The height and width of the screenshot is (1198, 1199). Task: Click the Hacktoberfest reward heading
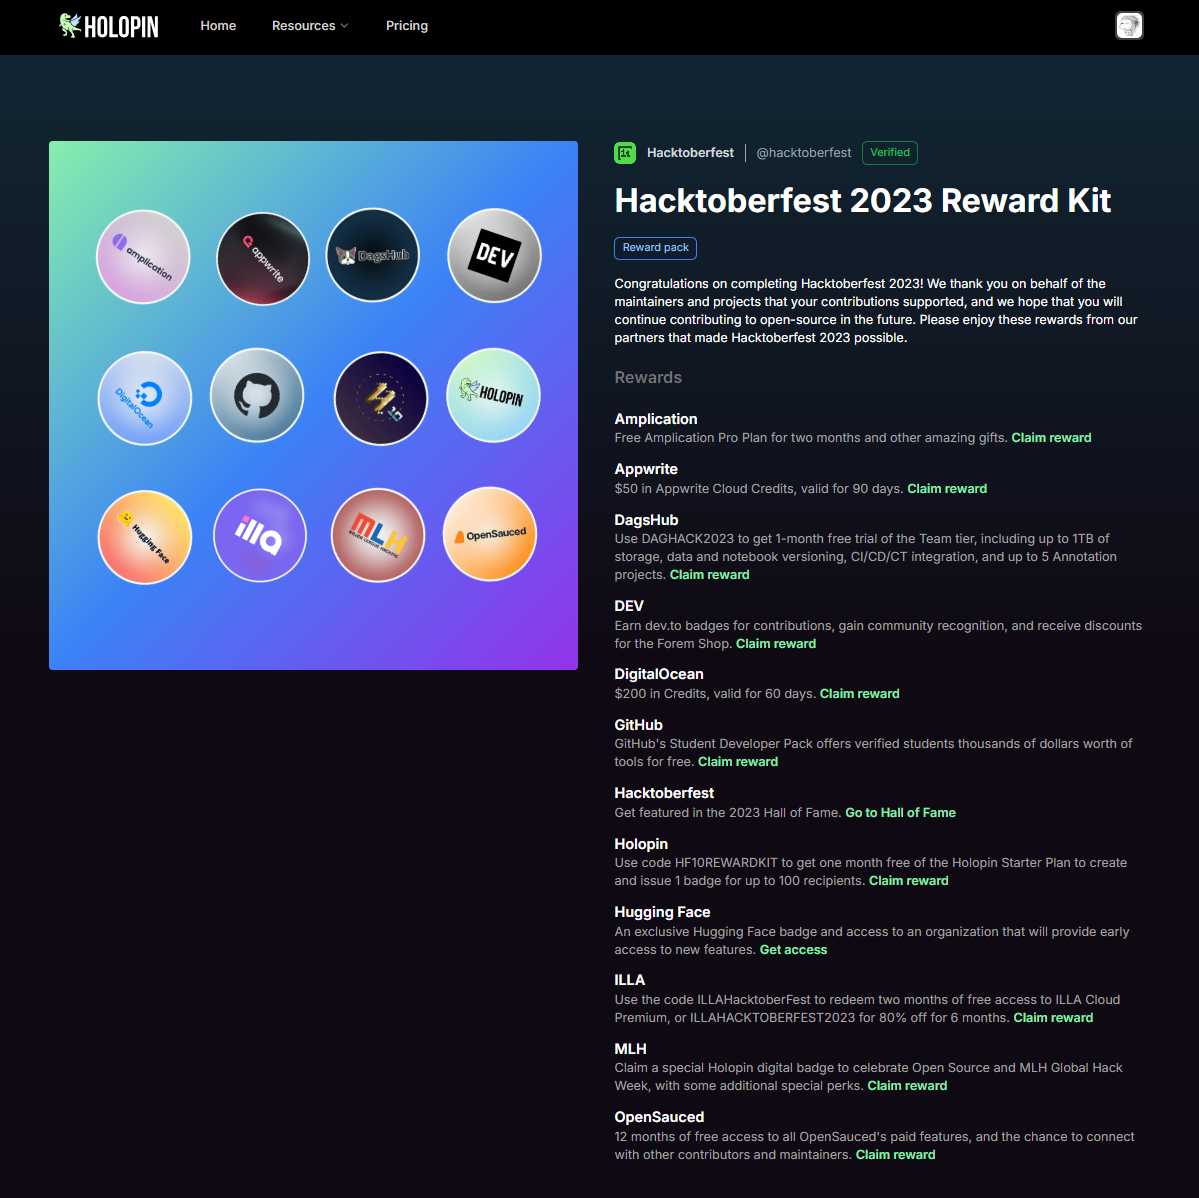pyautogui.click(x=664, y=794)
